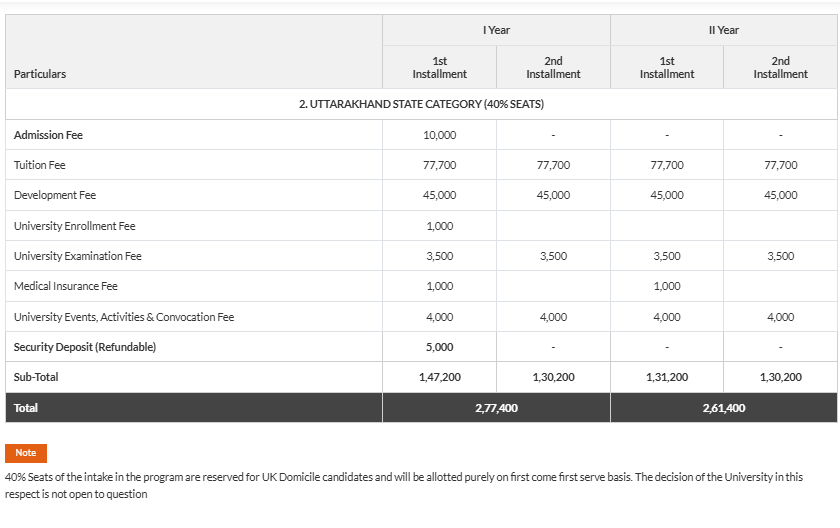Select the Security Deposit (Refundable) label

(85, 347)
